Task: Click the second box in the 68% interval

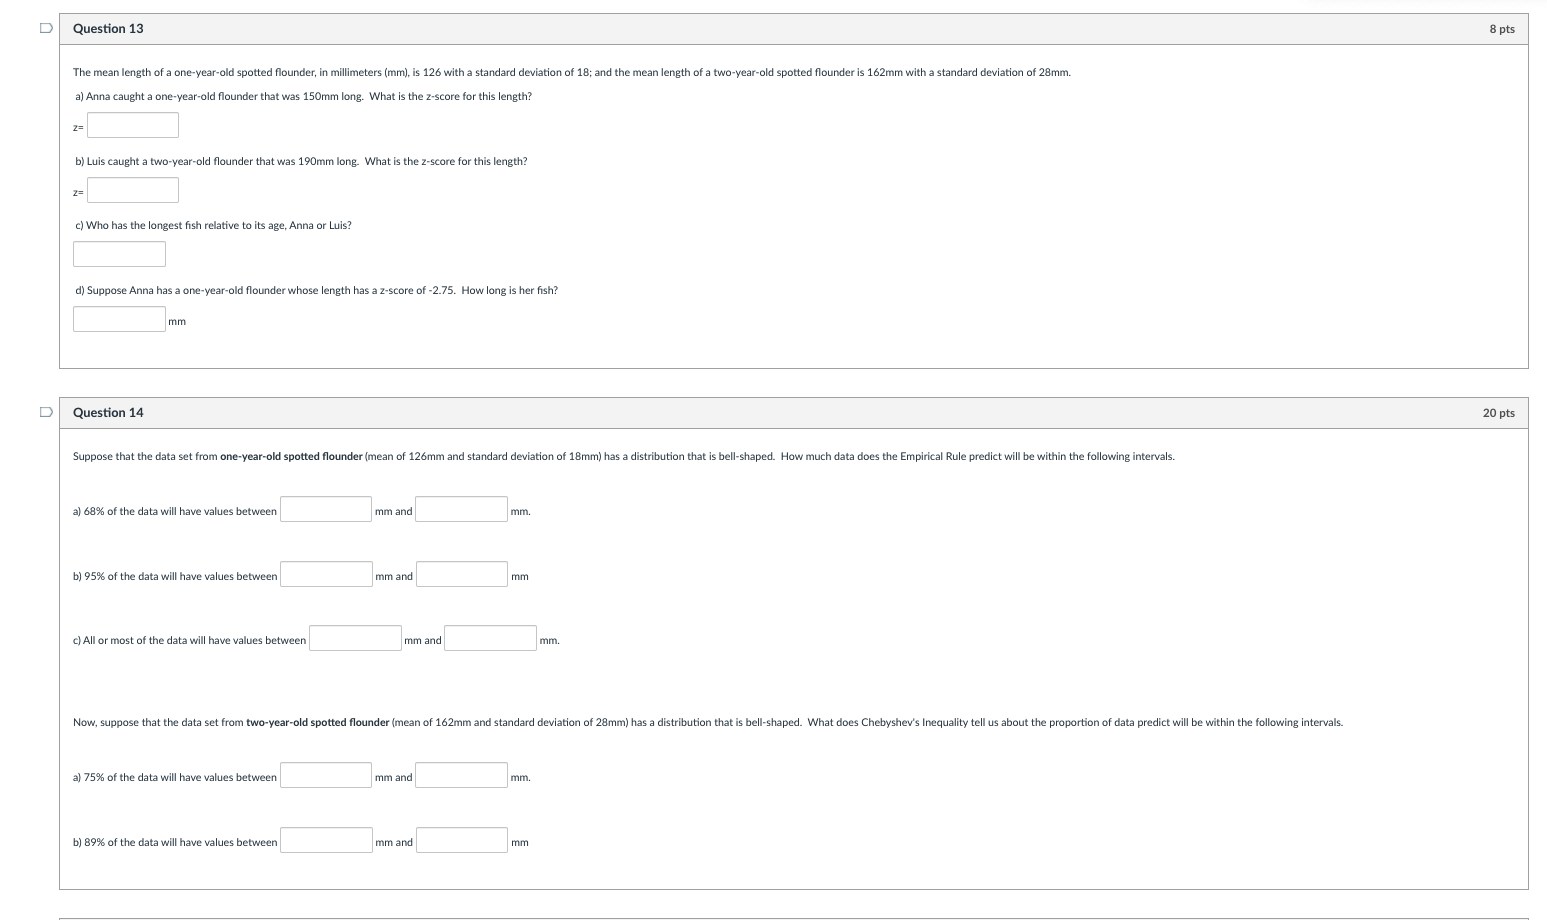Action: [461, 507]
